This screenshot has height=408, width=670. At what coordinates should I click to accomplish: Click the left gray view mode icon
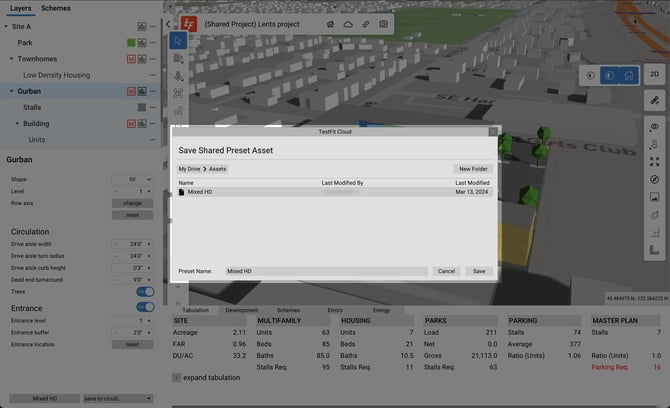pos(590,76)
